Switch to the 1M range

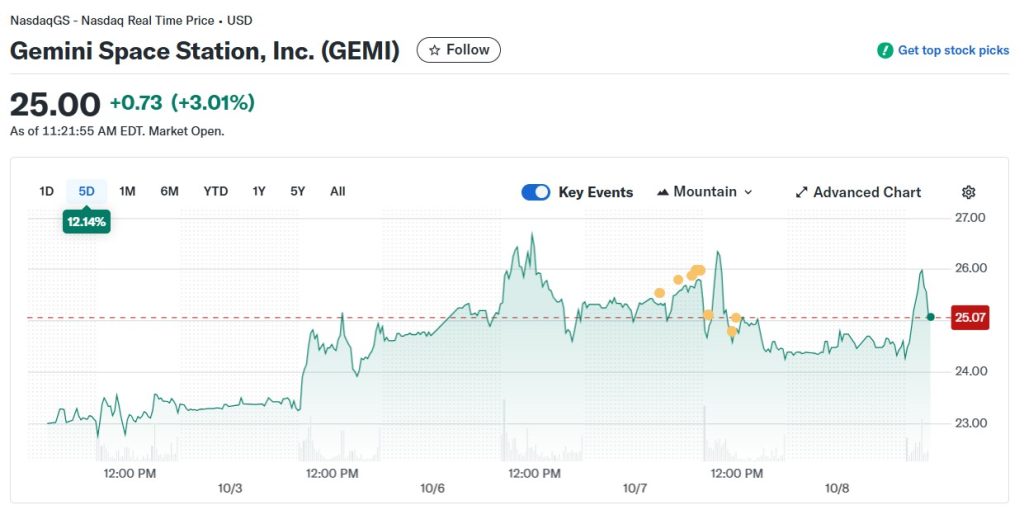pos(127,191)
